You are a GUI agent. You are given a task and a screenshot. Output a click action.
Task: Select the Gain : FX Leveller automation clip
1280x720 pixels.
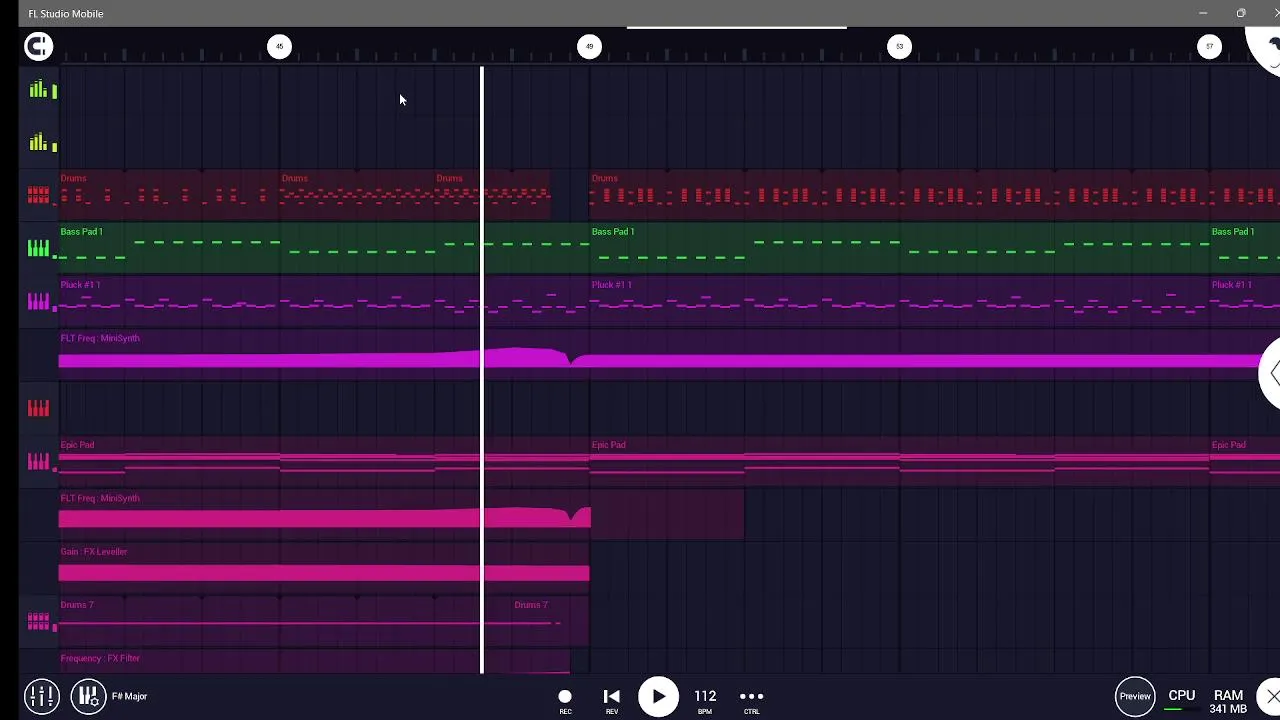click(324, 568)
